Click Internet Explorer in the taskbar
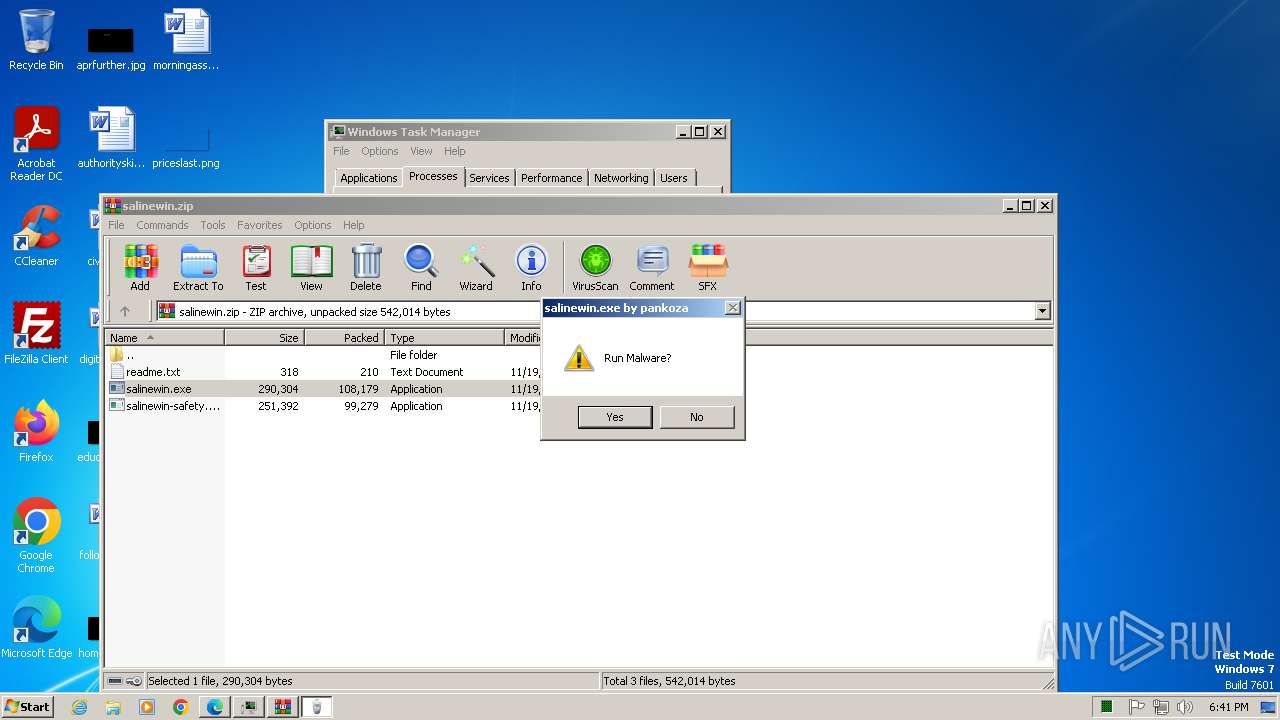 coord(80,707)
